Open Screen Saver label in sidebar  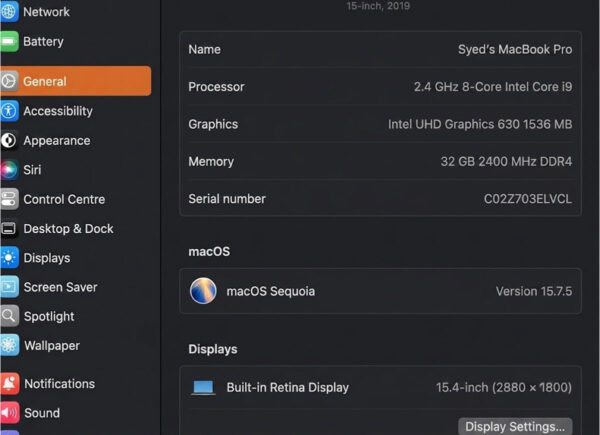click(60, 287)
